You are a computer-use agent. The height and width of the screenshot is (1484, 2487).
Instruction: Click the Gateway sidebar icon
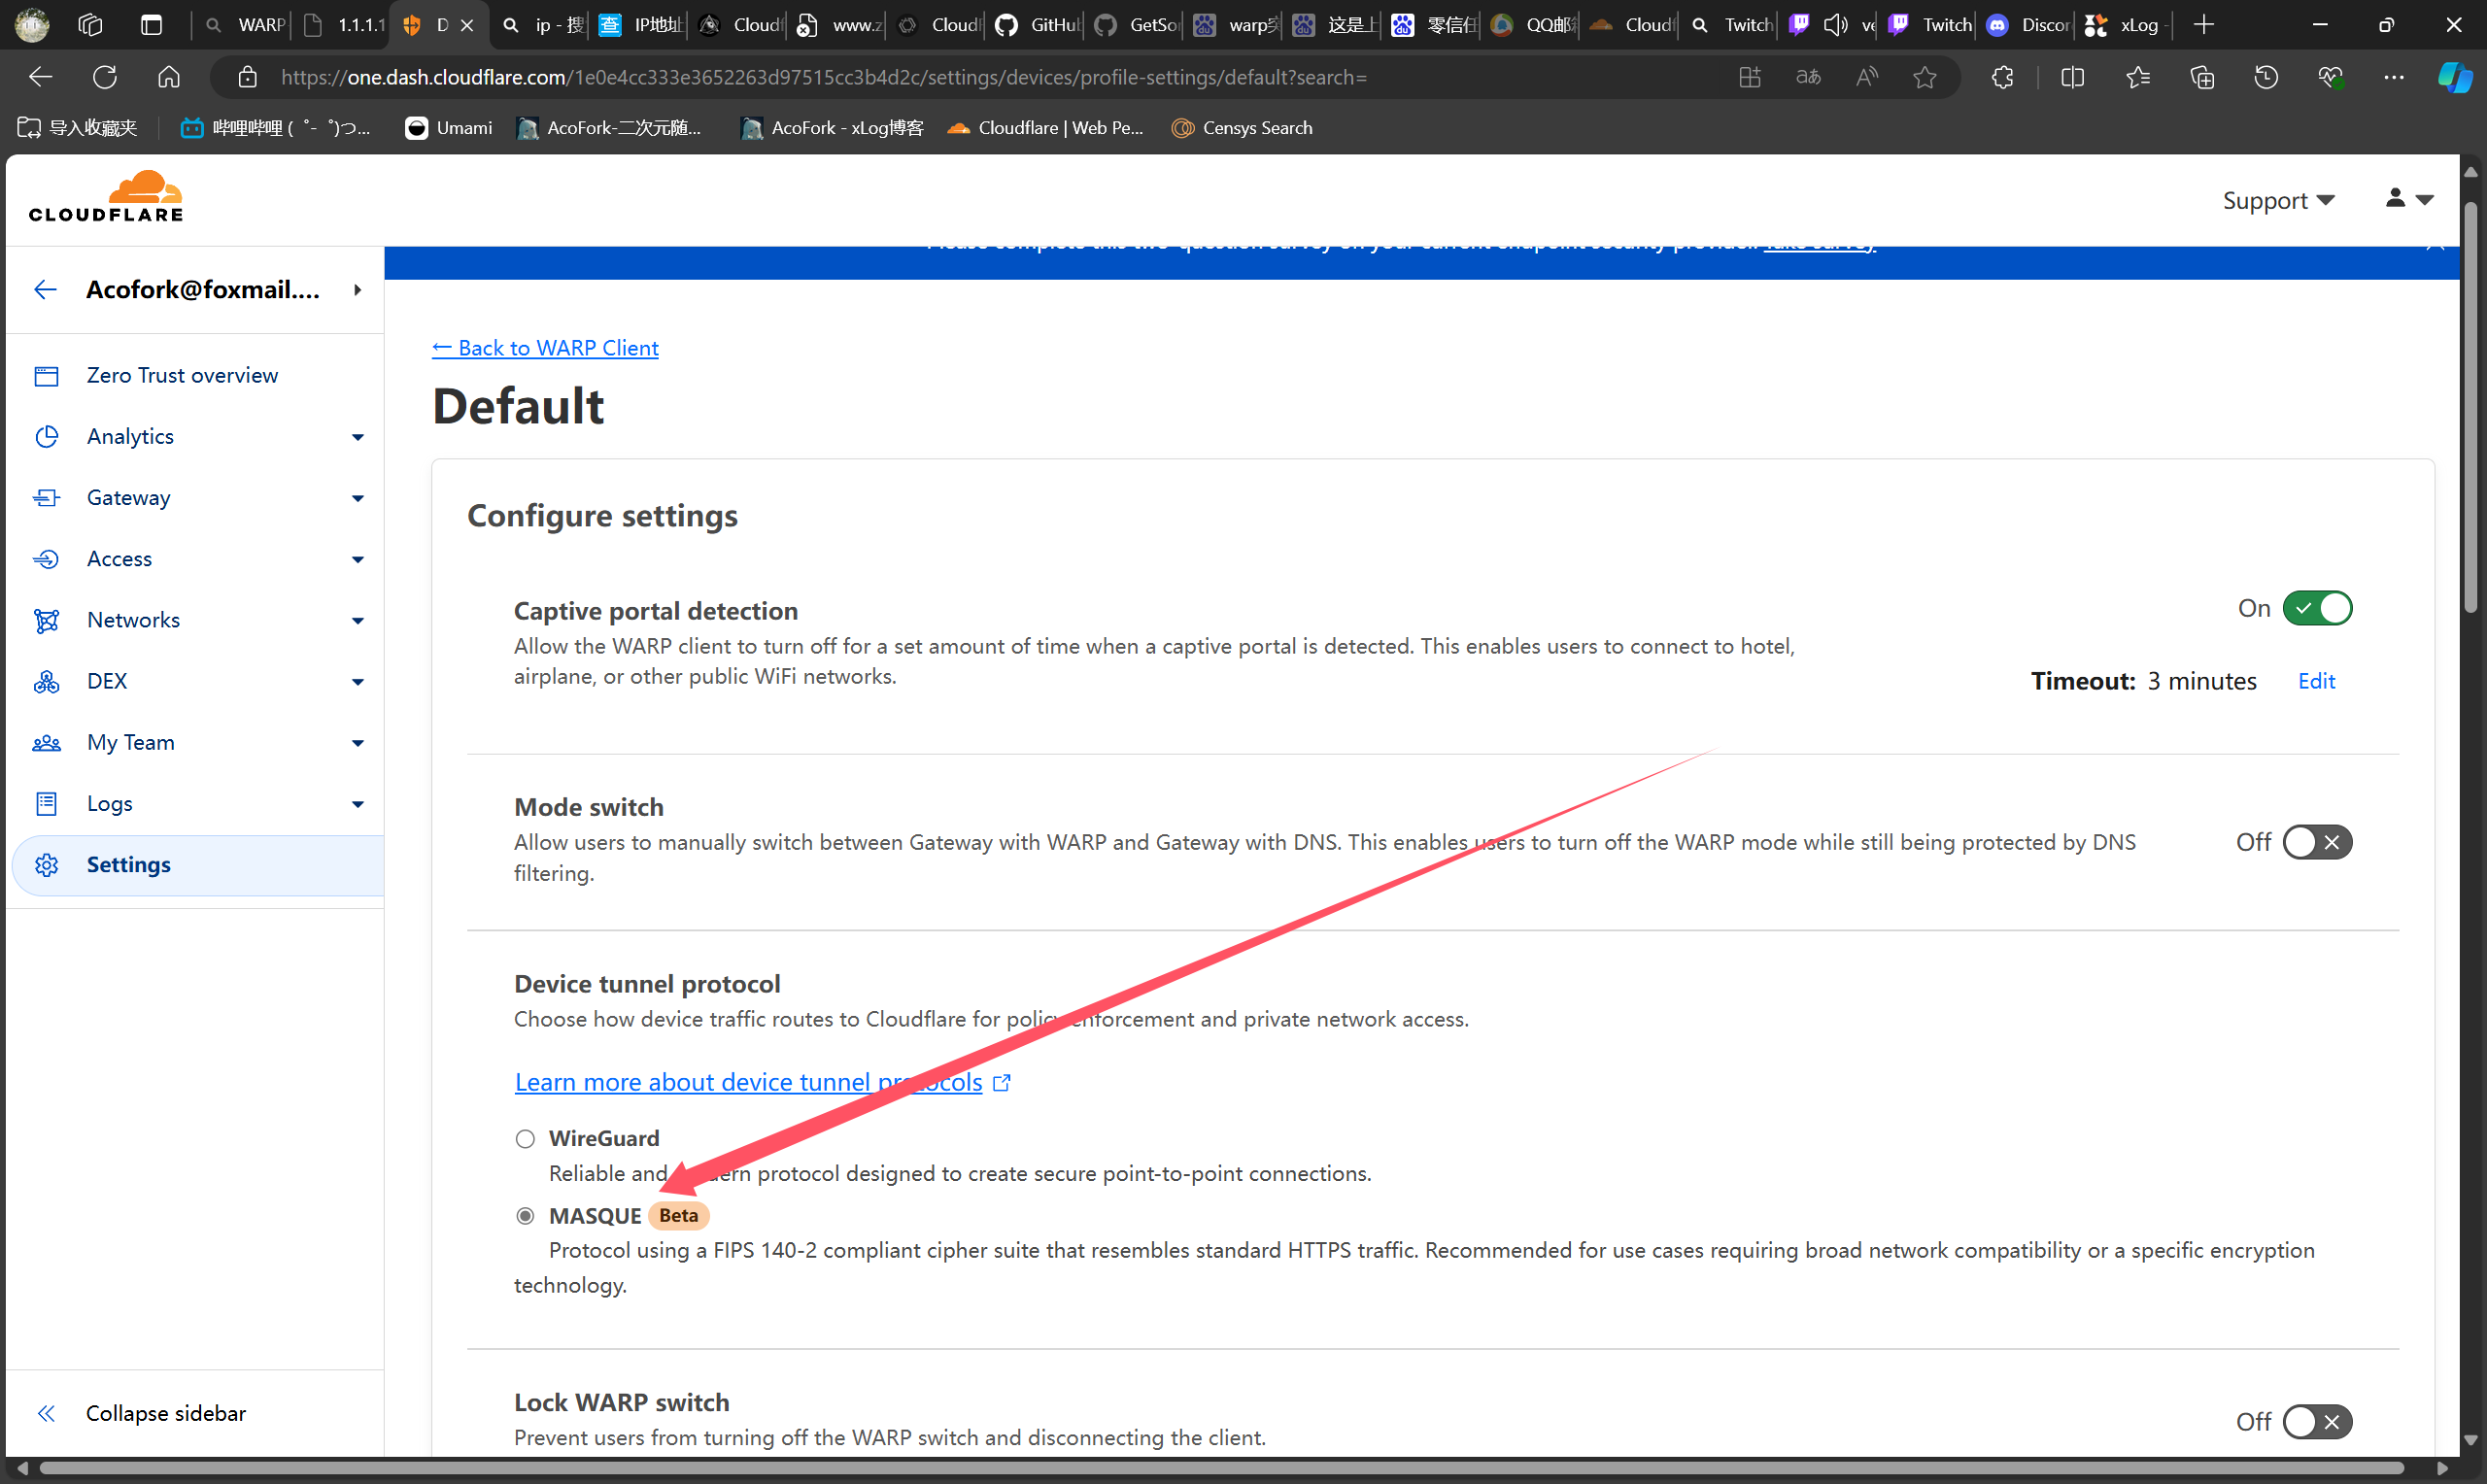pyautogui.click(x=46, y=498)
